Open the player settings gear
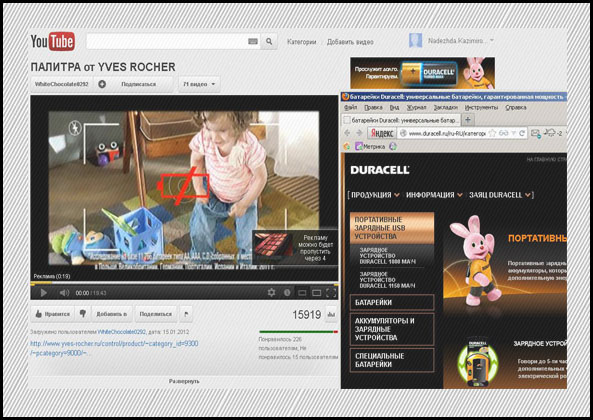Viewport: 593px width, 420px height. pos(272,292)
